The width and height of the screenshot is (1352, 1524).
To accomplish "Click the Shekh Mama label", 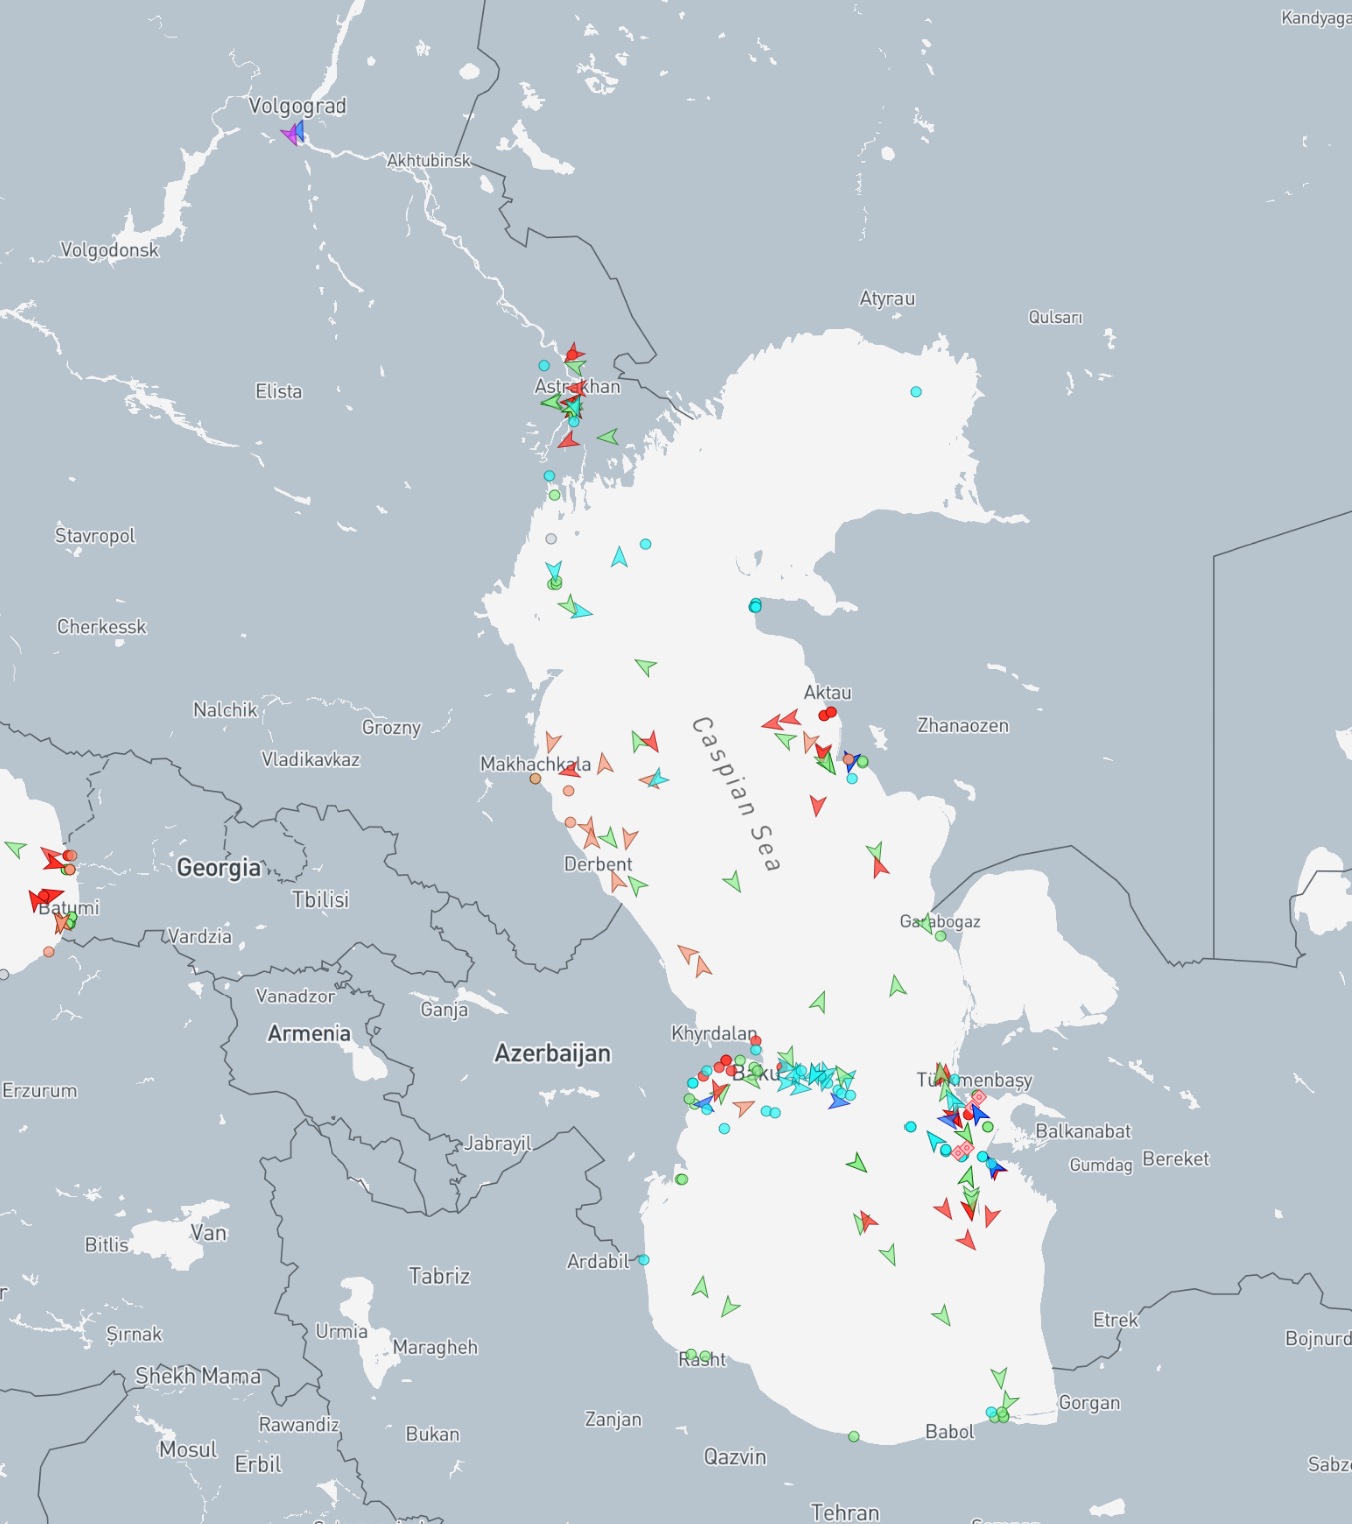I will [198, 1376].
